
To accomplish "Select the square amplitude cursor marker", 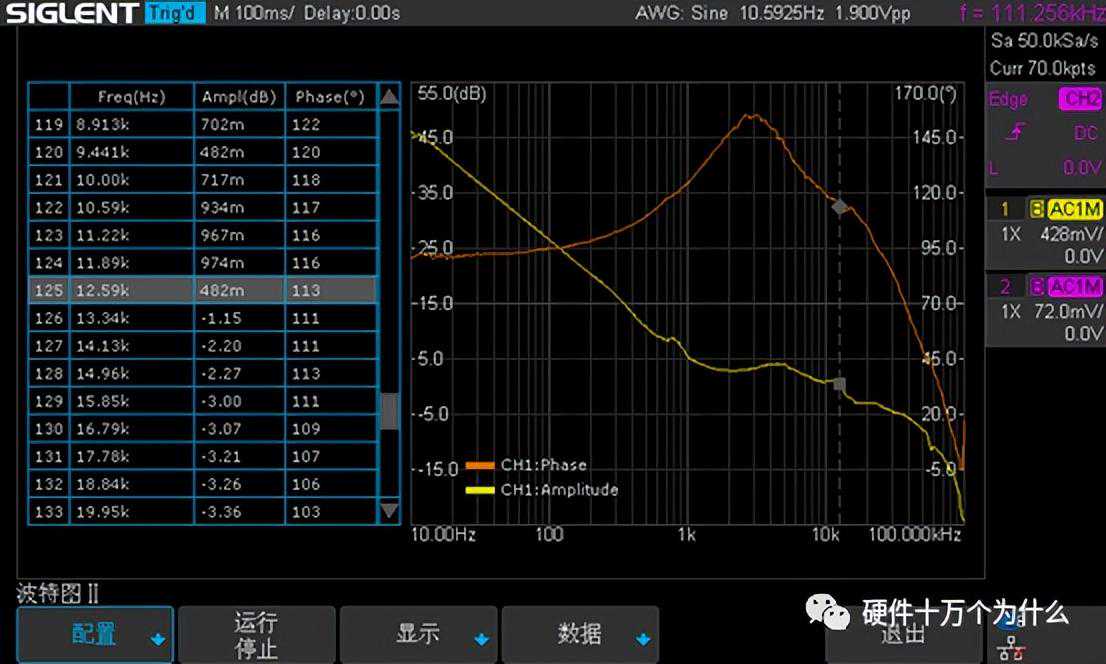I will click(839, 384).
